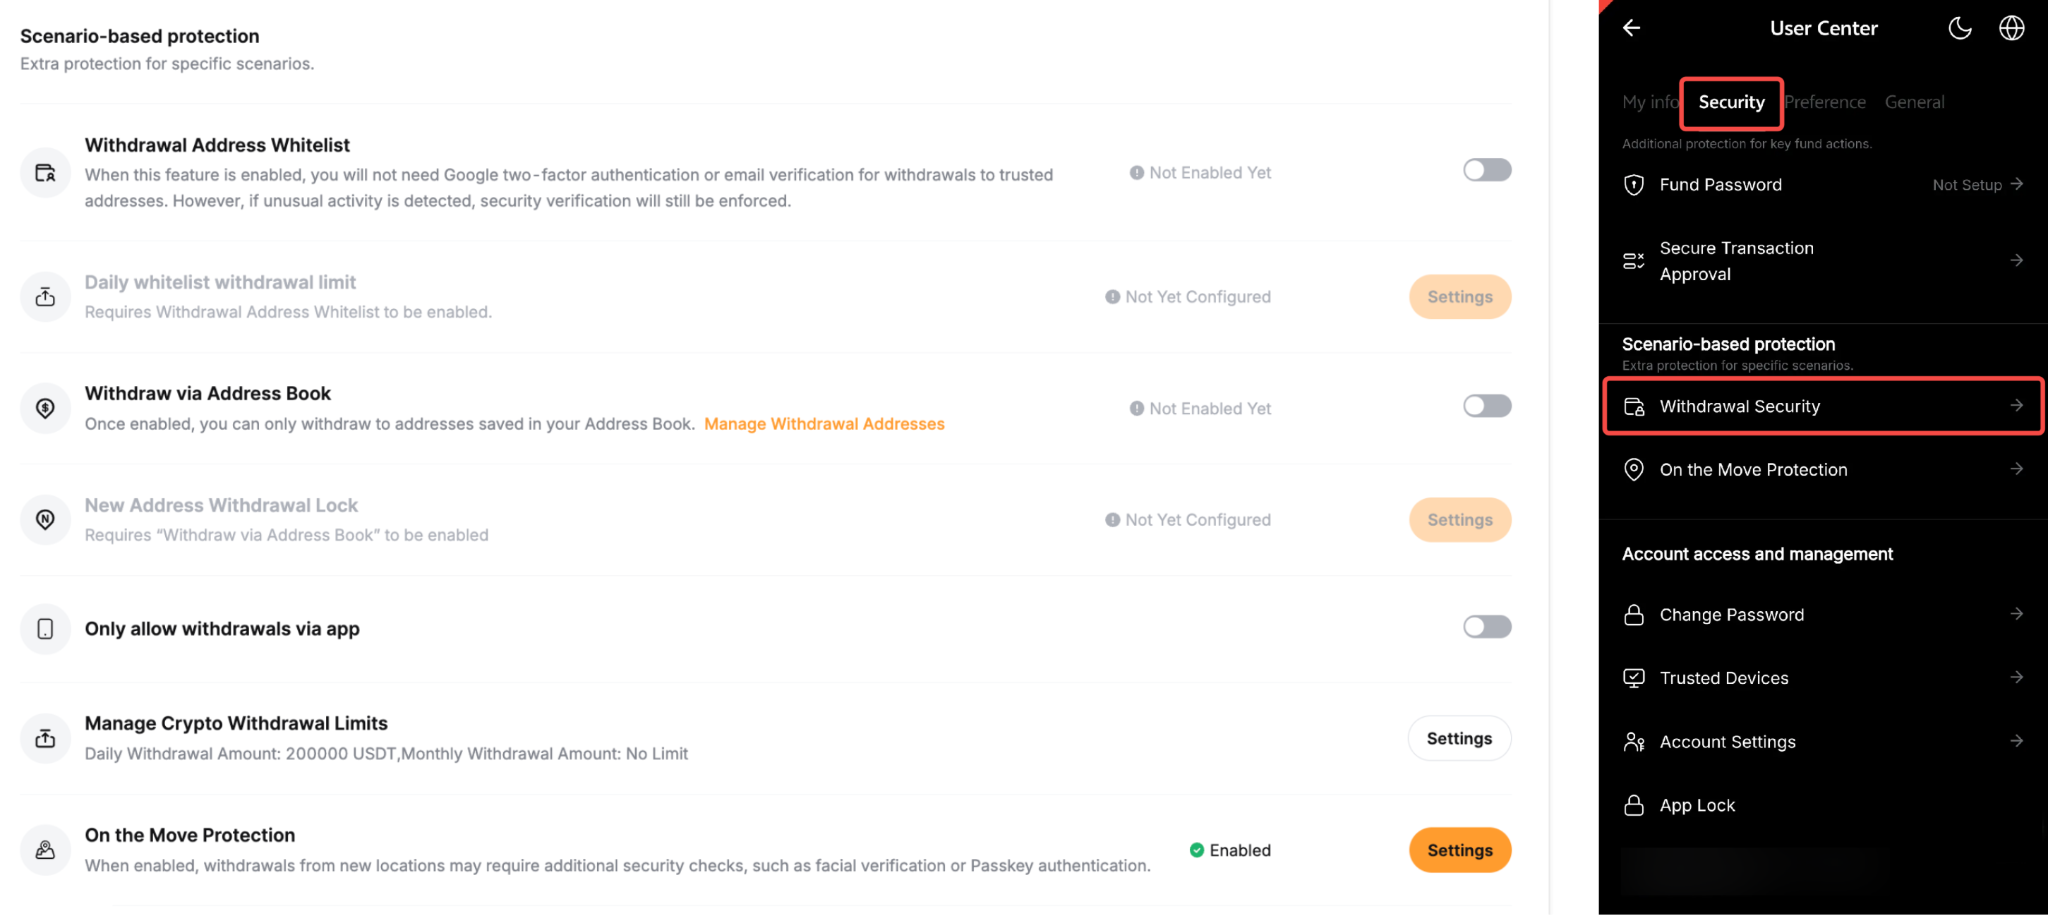
Task: Switch to the Preference tab
Action: click(x=1825, y=102)
